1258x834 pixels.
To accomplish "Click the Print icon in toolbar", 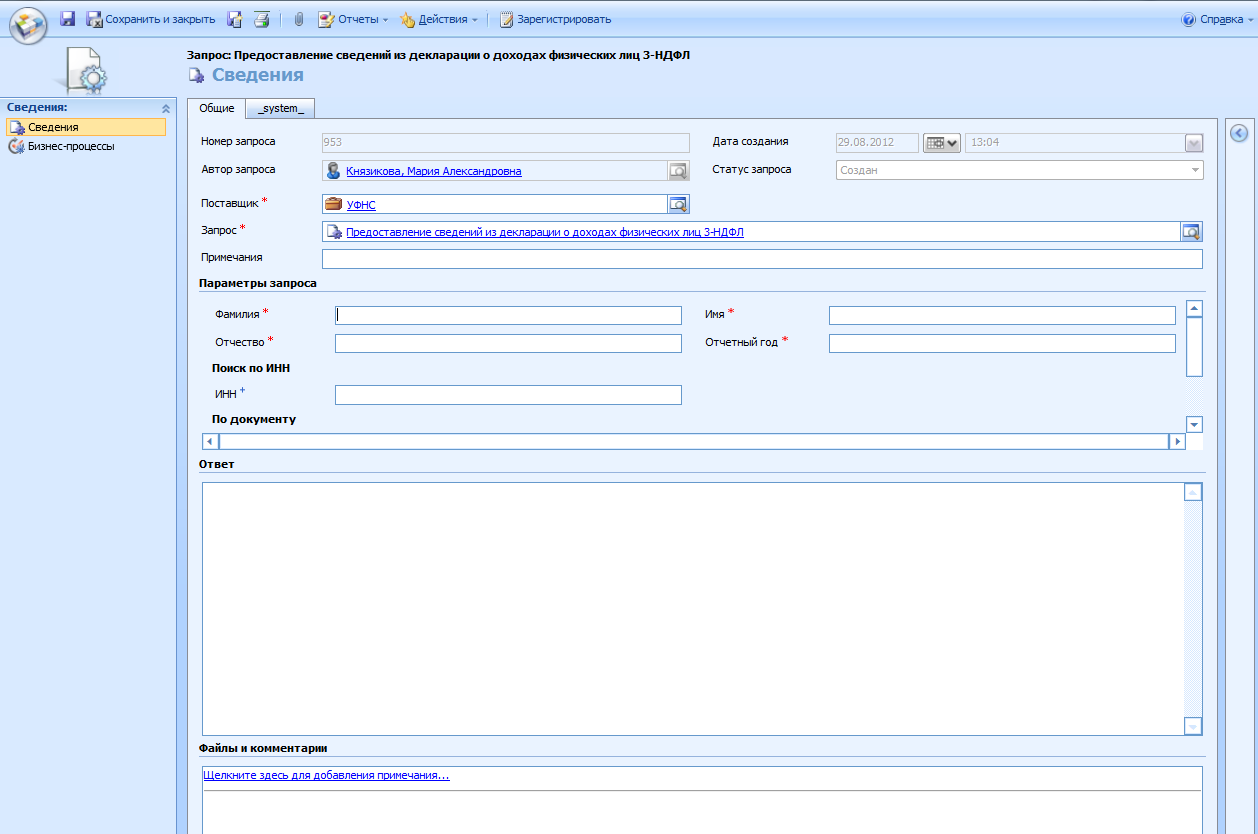I will click(x=261, y=19).
